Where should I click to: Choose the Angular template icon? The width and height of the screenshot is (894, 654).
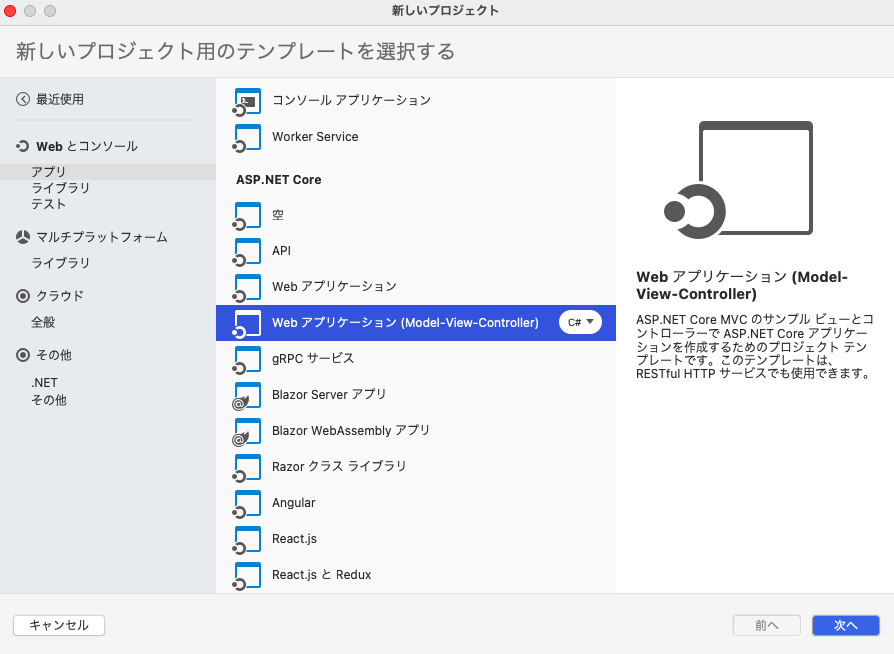tap(247, 503)
